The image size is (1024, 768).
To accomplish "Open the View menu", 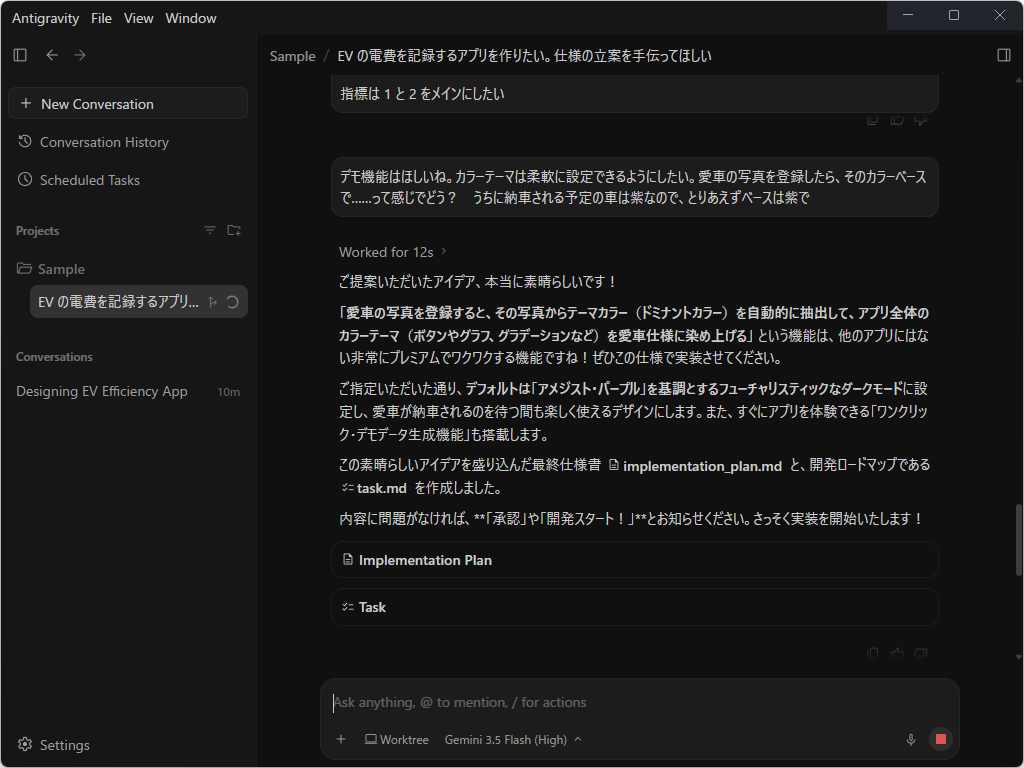I will point(138,18).
